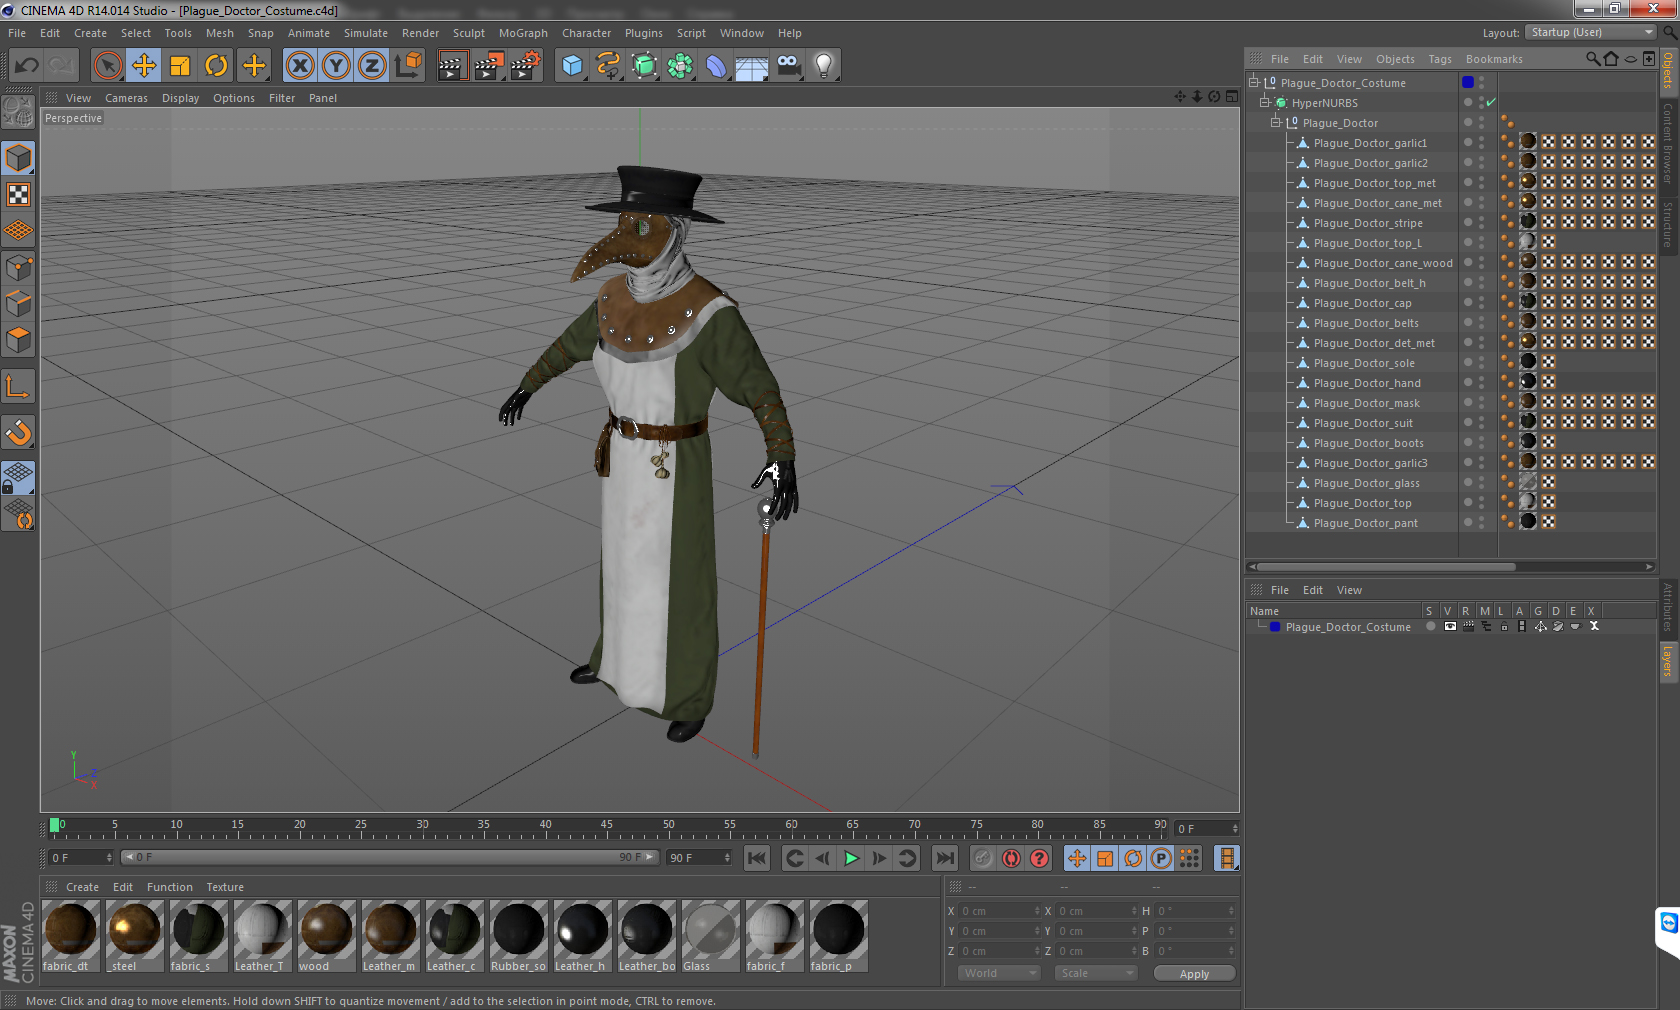Open the Scale mode dropdown

click(1095, 973)
